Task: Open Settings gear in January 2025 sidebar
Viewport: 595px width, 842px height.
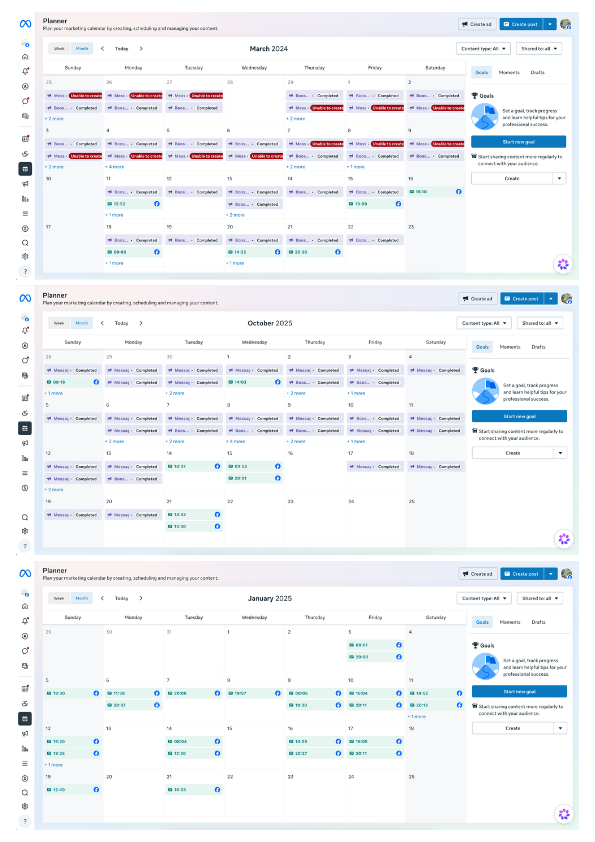Action: [25, 807]
